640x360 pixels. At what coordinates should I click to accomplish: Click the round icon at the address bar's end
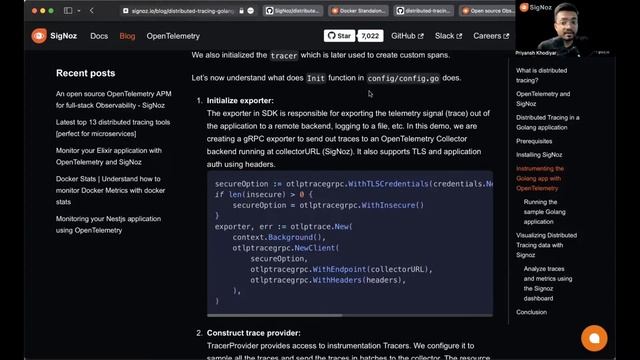251,11
